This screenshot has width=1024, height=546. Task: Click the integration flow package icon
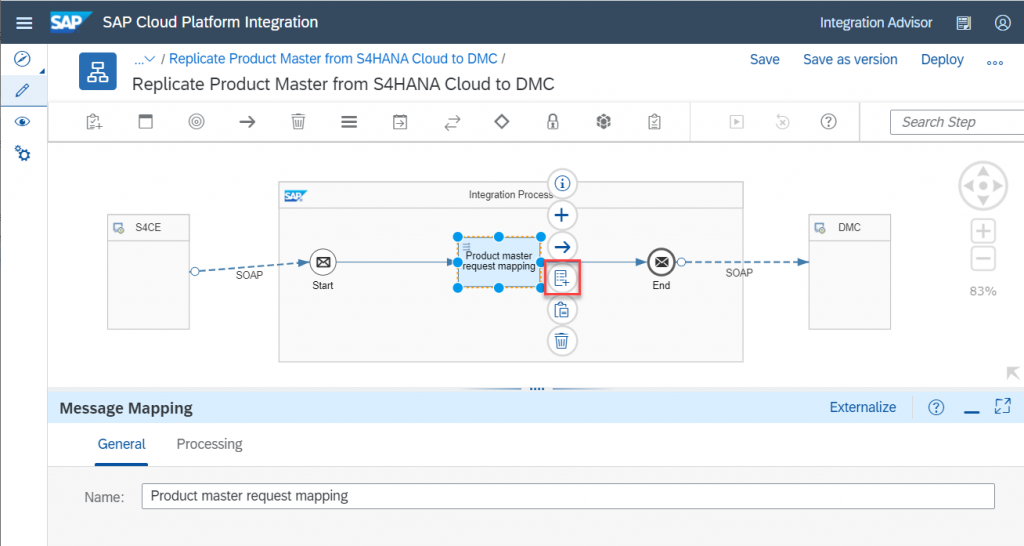click(98, 71)
